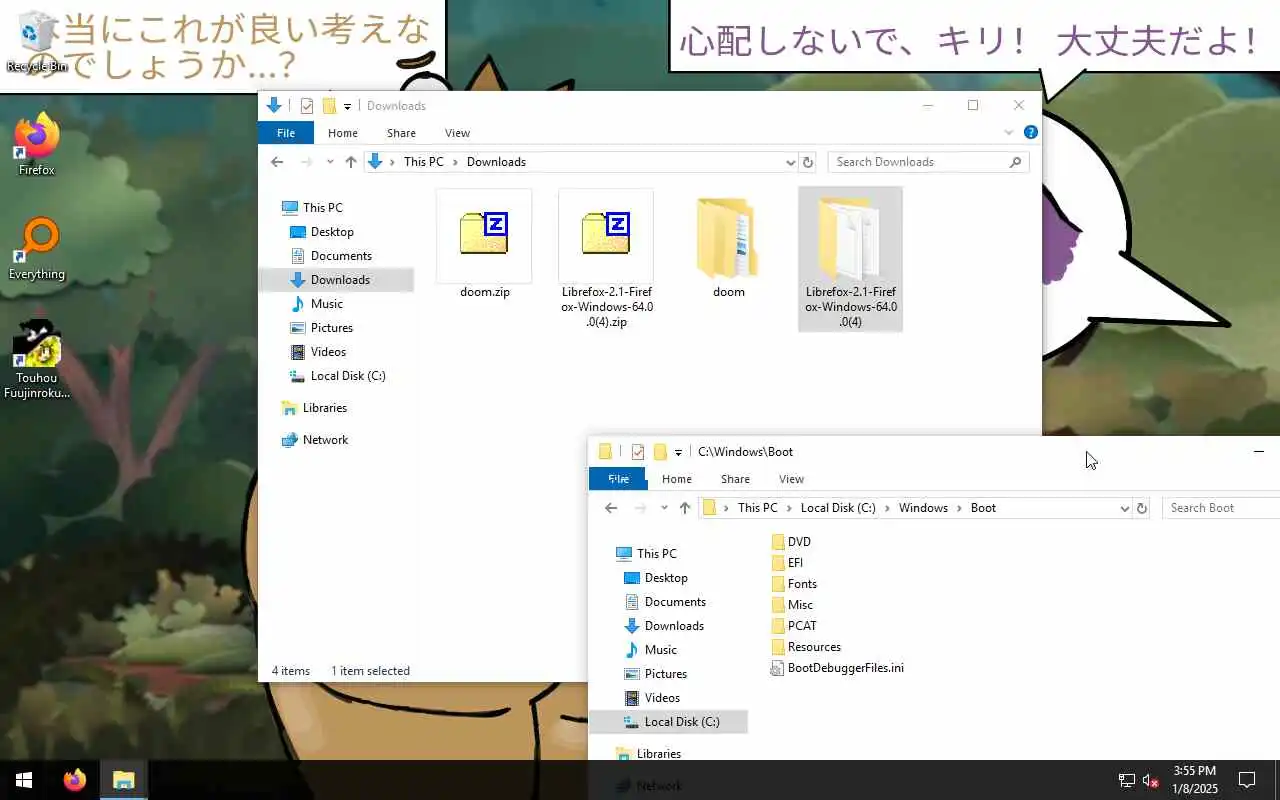Open the EFI folder in Boot window

pyautogui.click(x=787, y=563)
